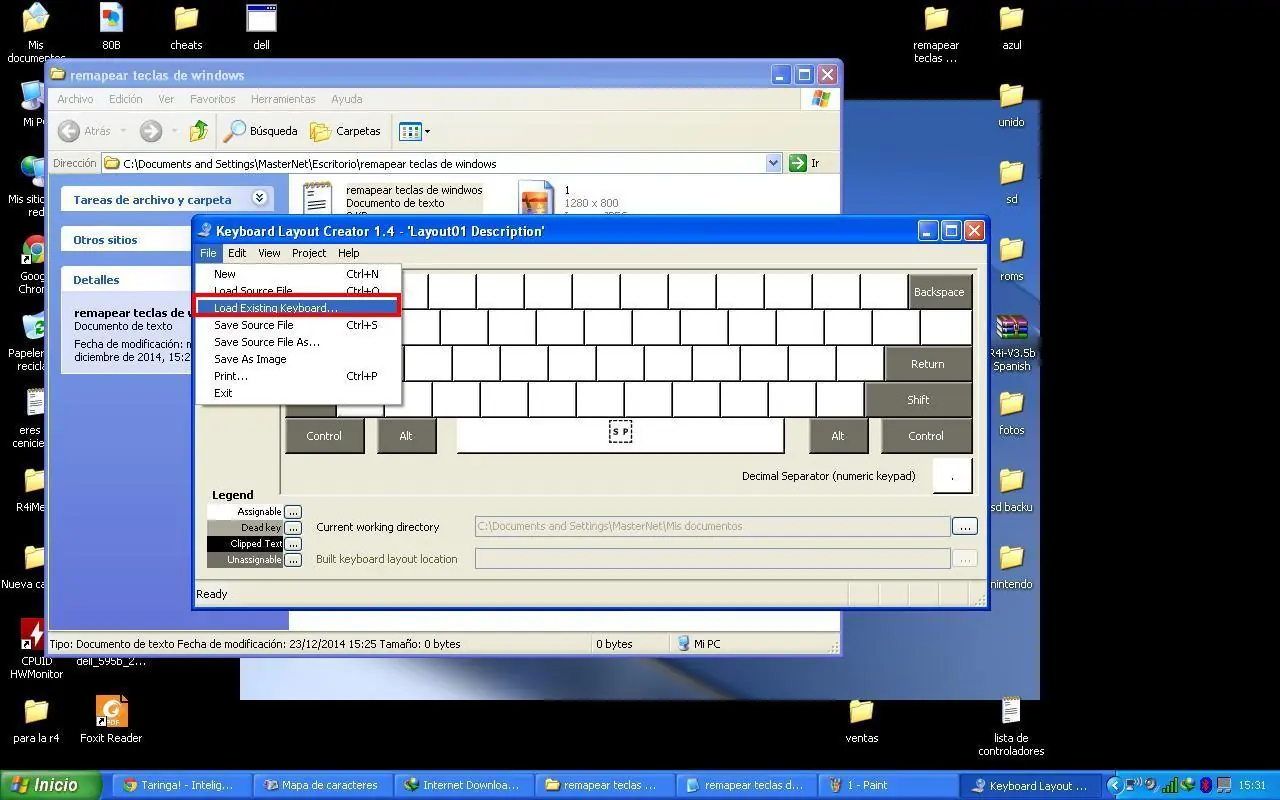Screen dimensions: 1280x800
Task: Choose Save Source File from menu
Action: tap(298, 325)
